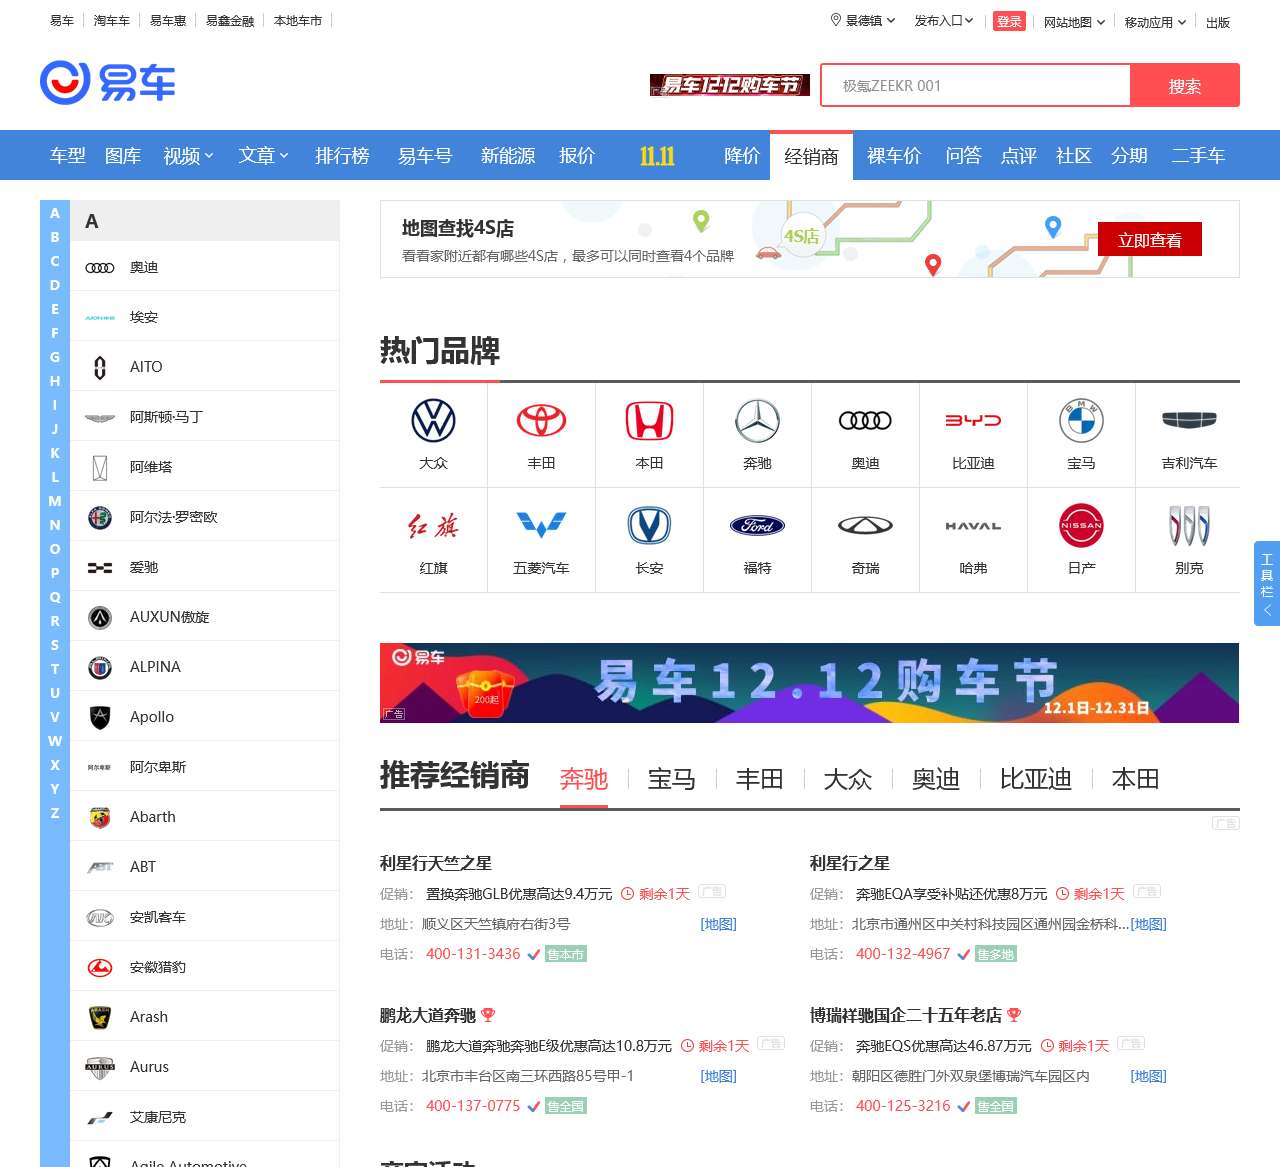The width and height of the screenshot is (1280, 1167).
Task: Click the 11.11 nav promotion item
Action: point(657,155)
